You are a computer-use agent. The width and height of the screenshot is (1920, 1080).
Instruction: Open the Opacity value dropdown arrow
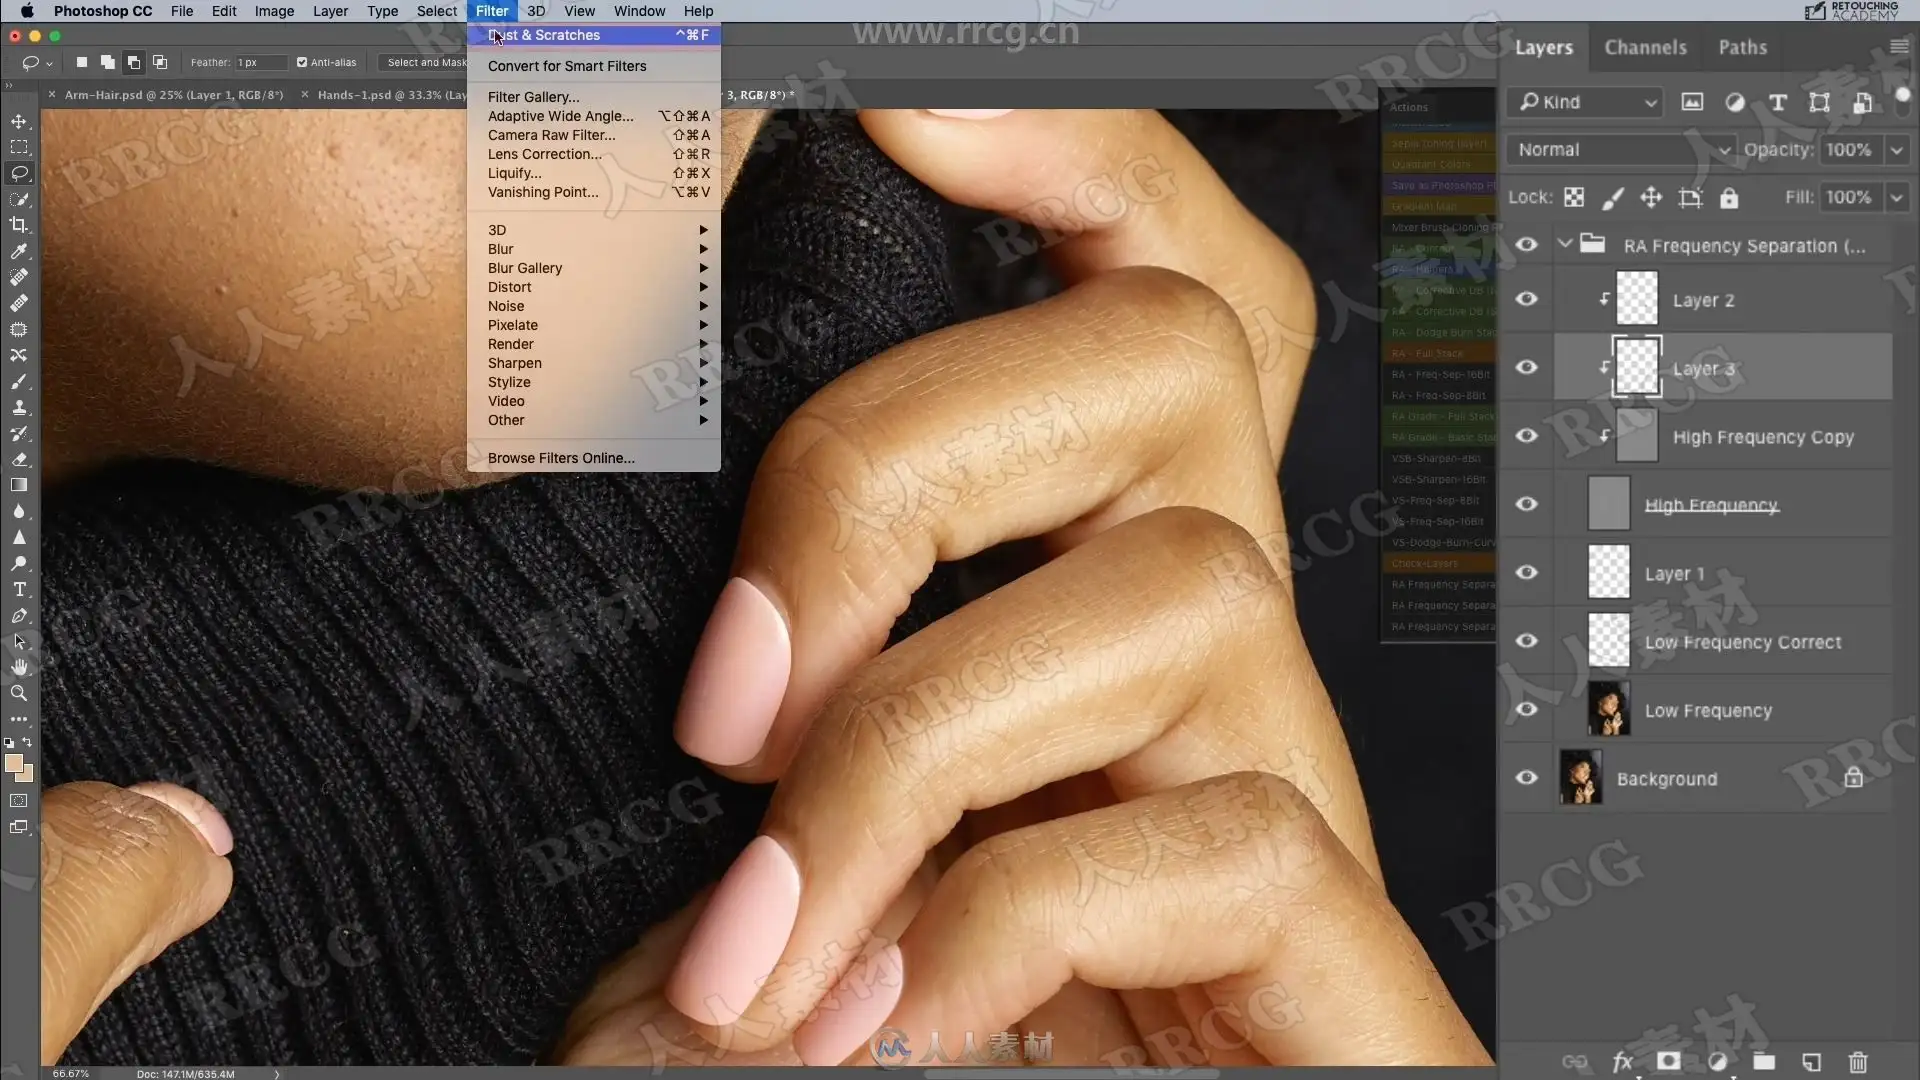[1896, 150]
